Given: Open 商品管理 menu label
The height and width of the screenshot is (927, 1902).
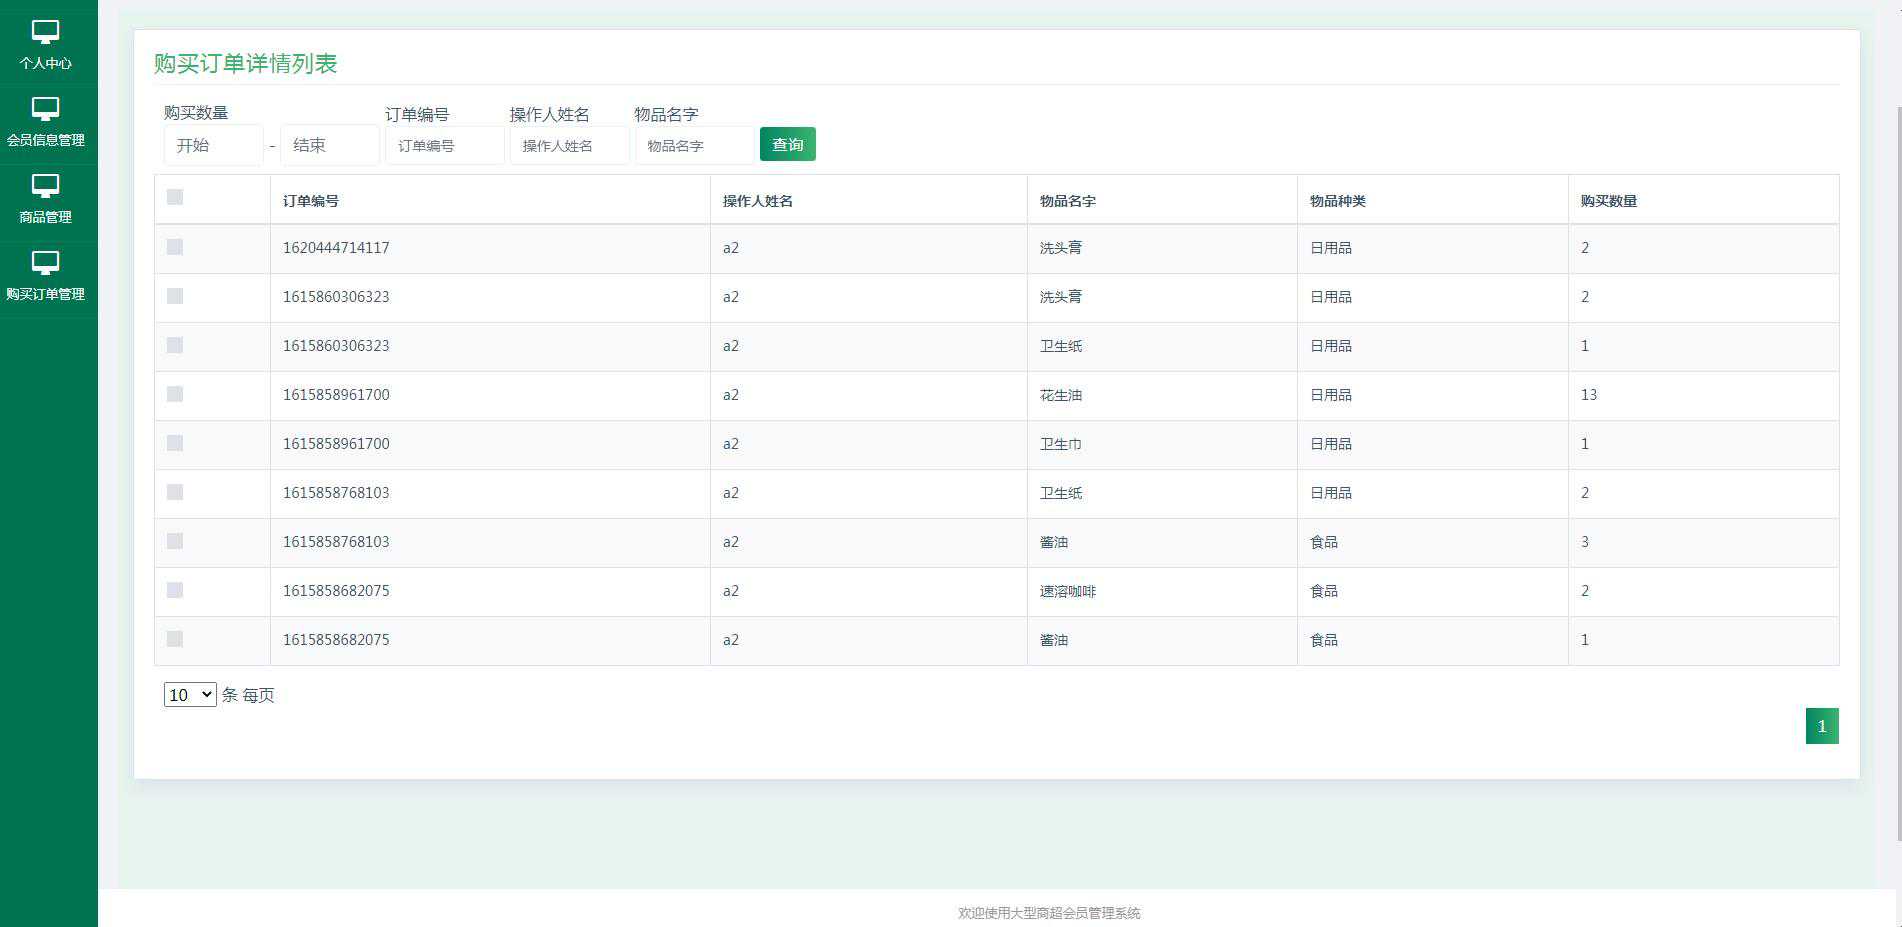Looking at the screenshot, I should (45, 217).
